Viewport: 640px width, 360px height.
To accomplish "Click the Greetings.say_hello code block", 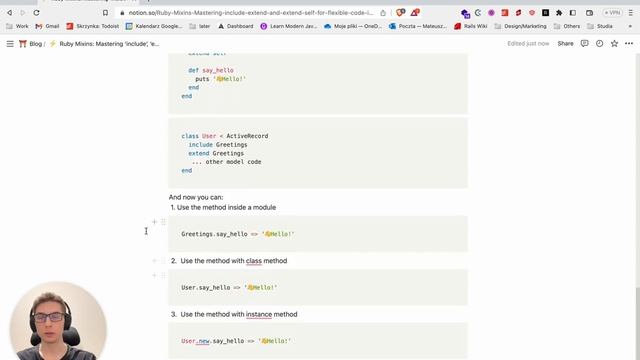I will point(318,234).
